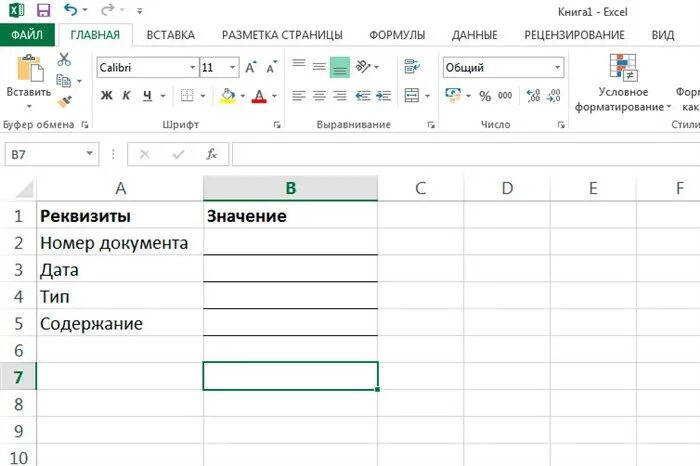Image resolution: width=700 pixels, height=466 pixels.
Task: Expand underline style dropdown arrow
Action: (x=163, y=96)
